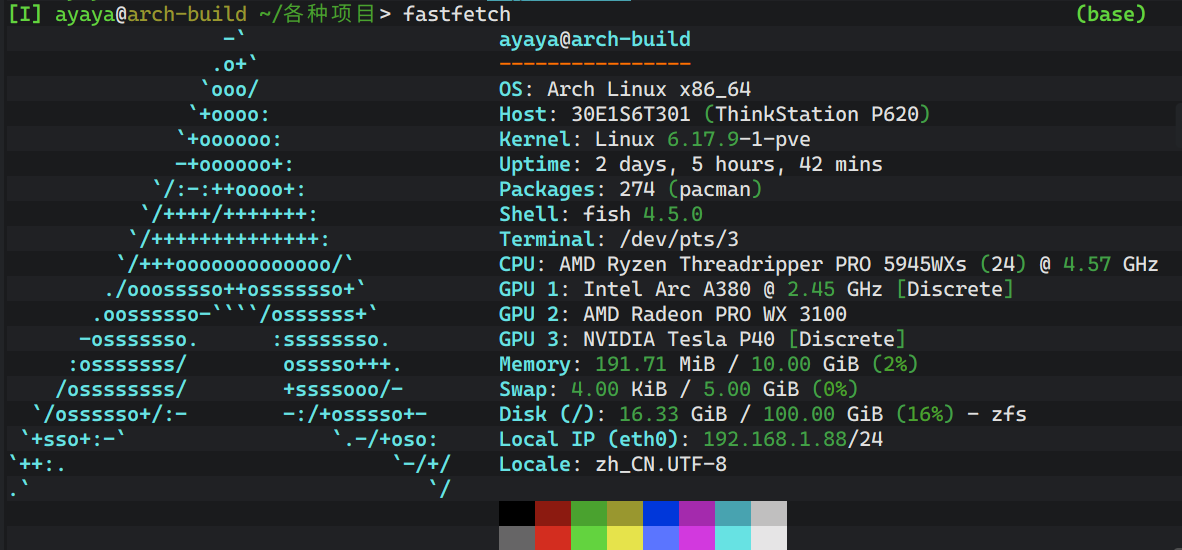Click the dark red color block
1182x550 pixels.
click(x=553, y=513)
